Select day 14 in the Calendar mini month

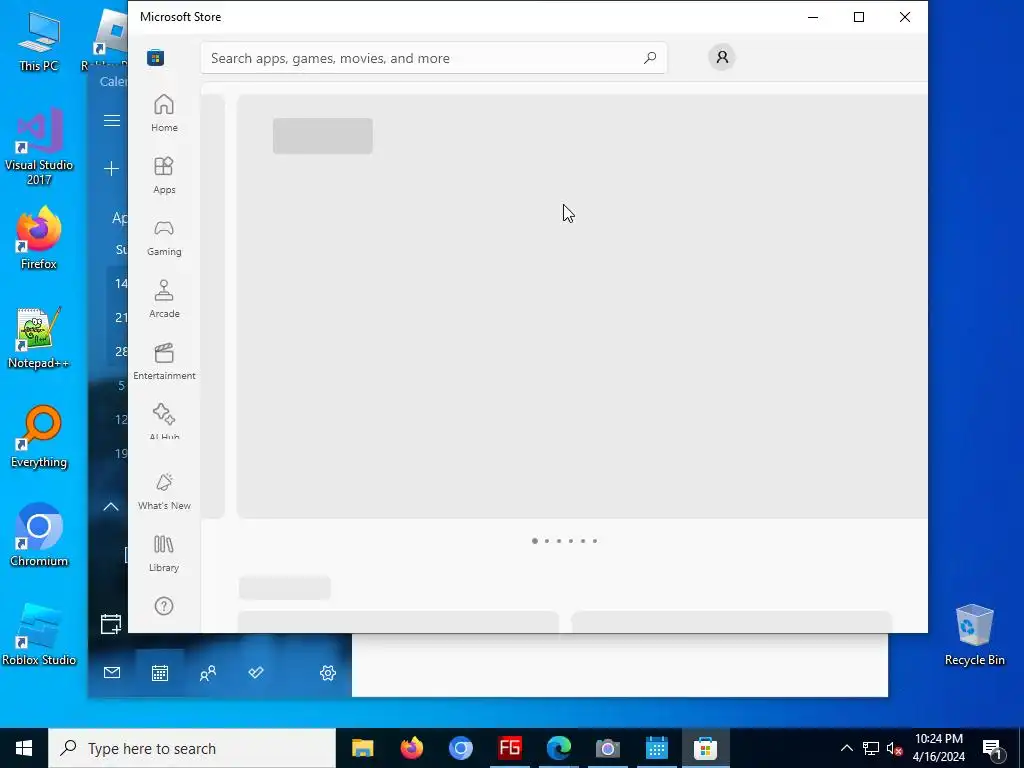[121, 283]
